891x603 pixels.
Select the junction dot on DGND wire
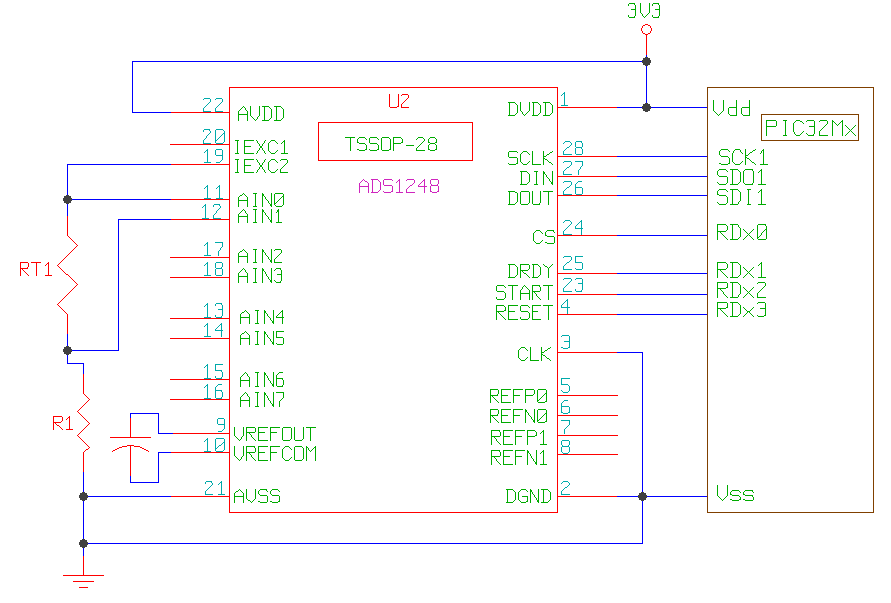point(643,497)
